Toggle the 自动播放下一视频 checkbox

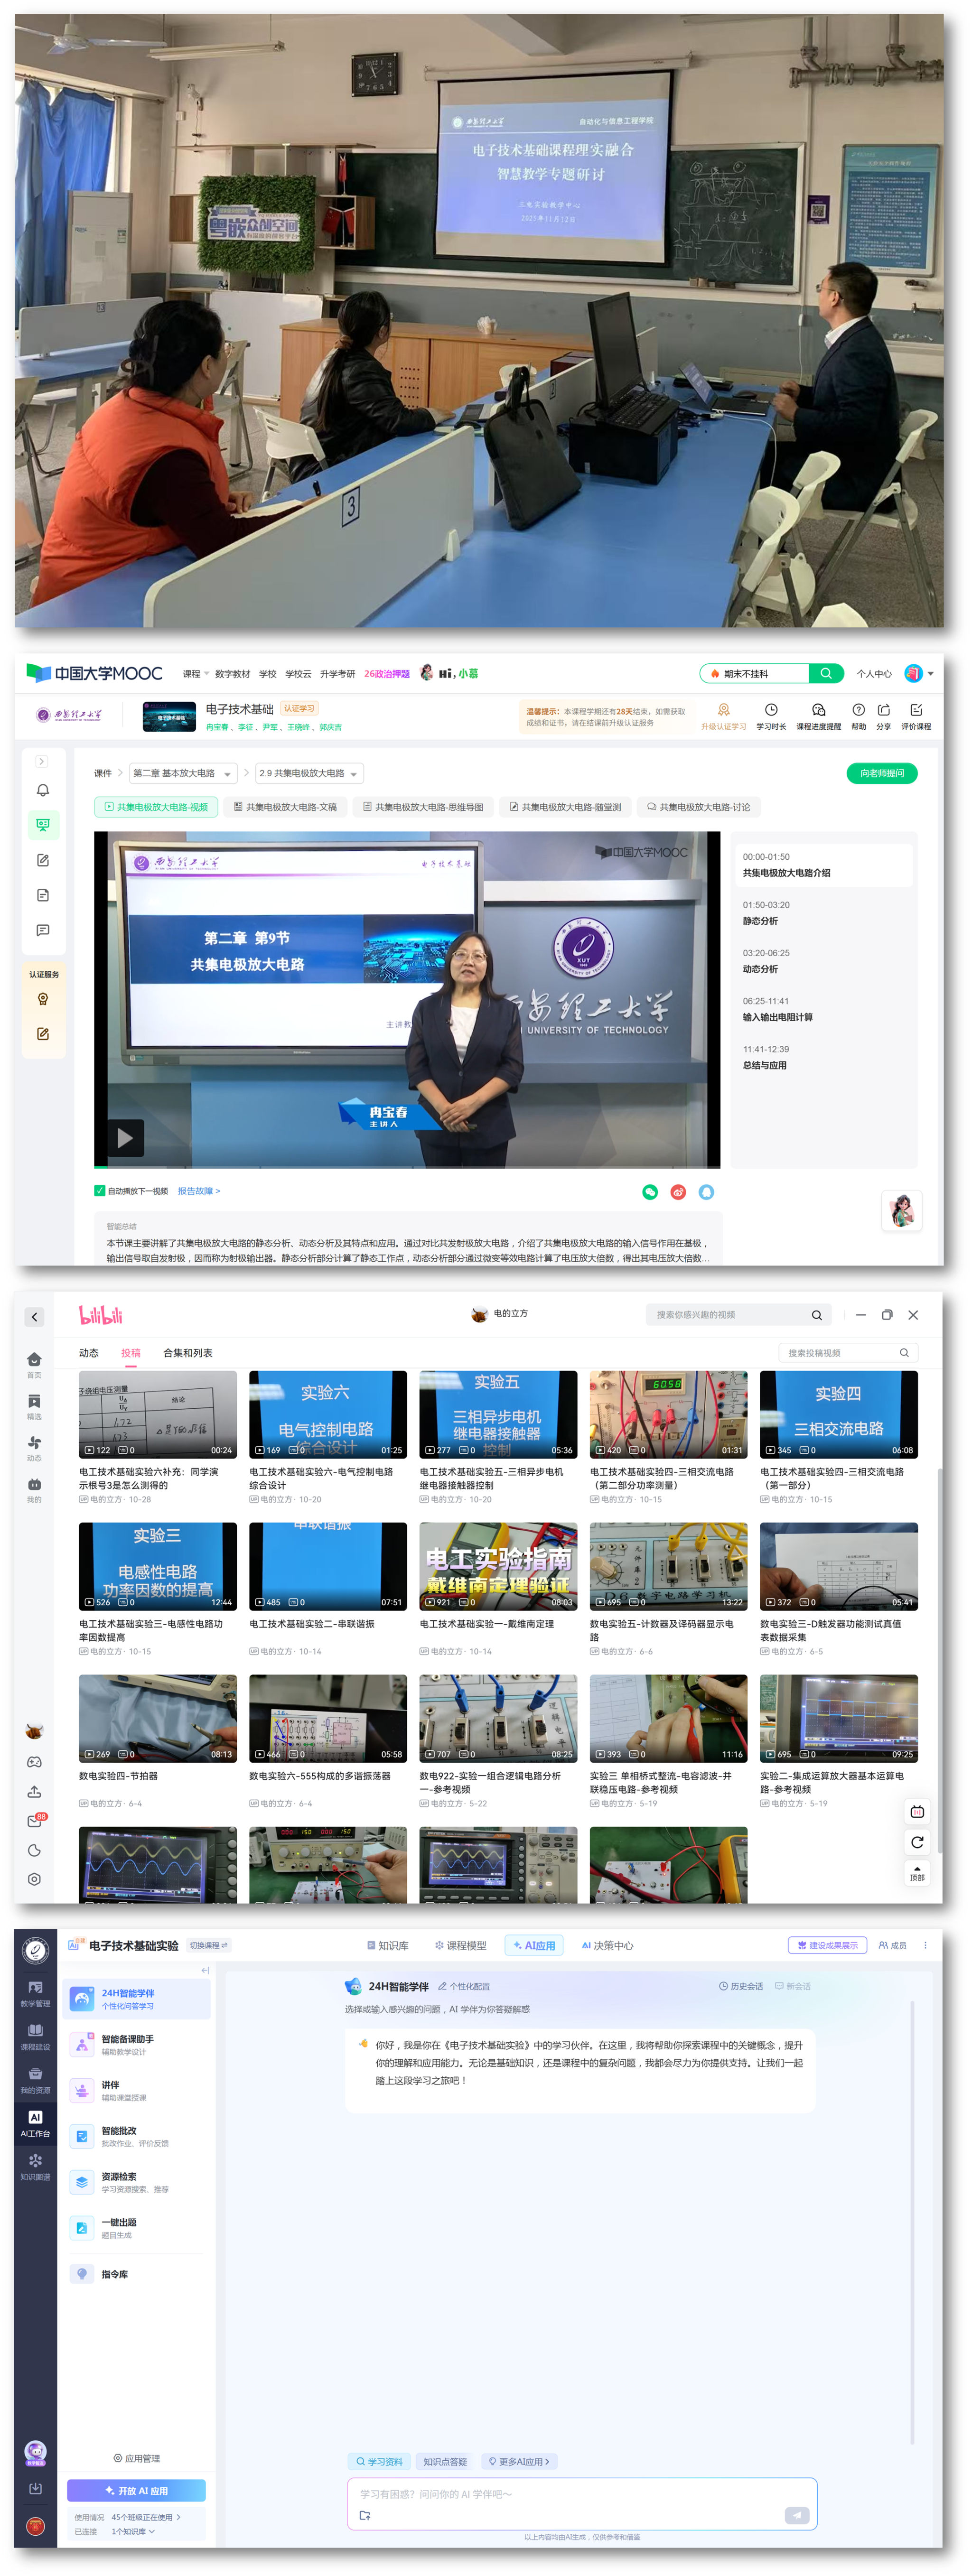point(100,1191)
